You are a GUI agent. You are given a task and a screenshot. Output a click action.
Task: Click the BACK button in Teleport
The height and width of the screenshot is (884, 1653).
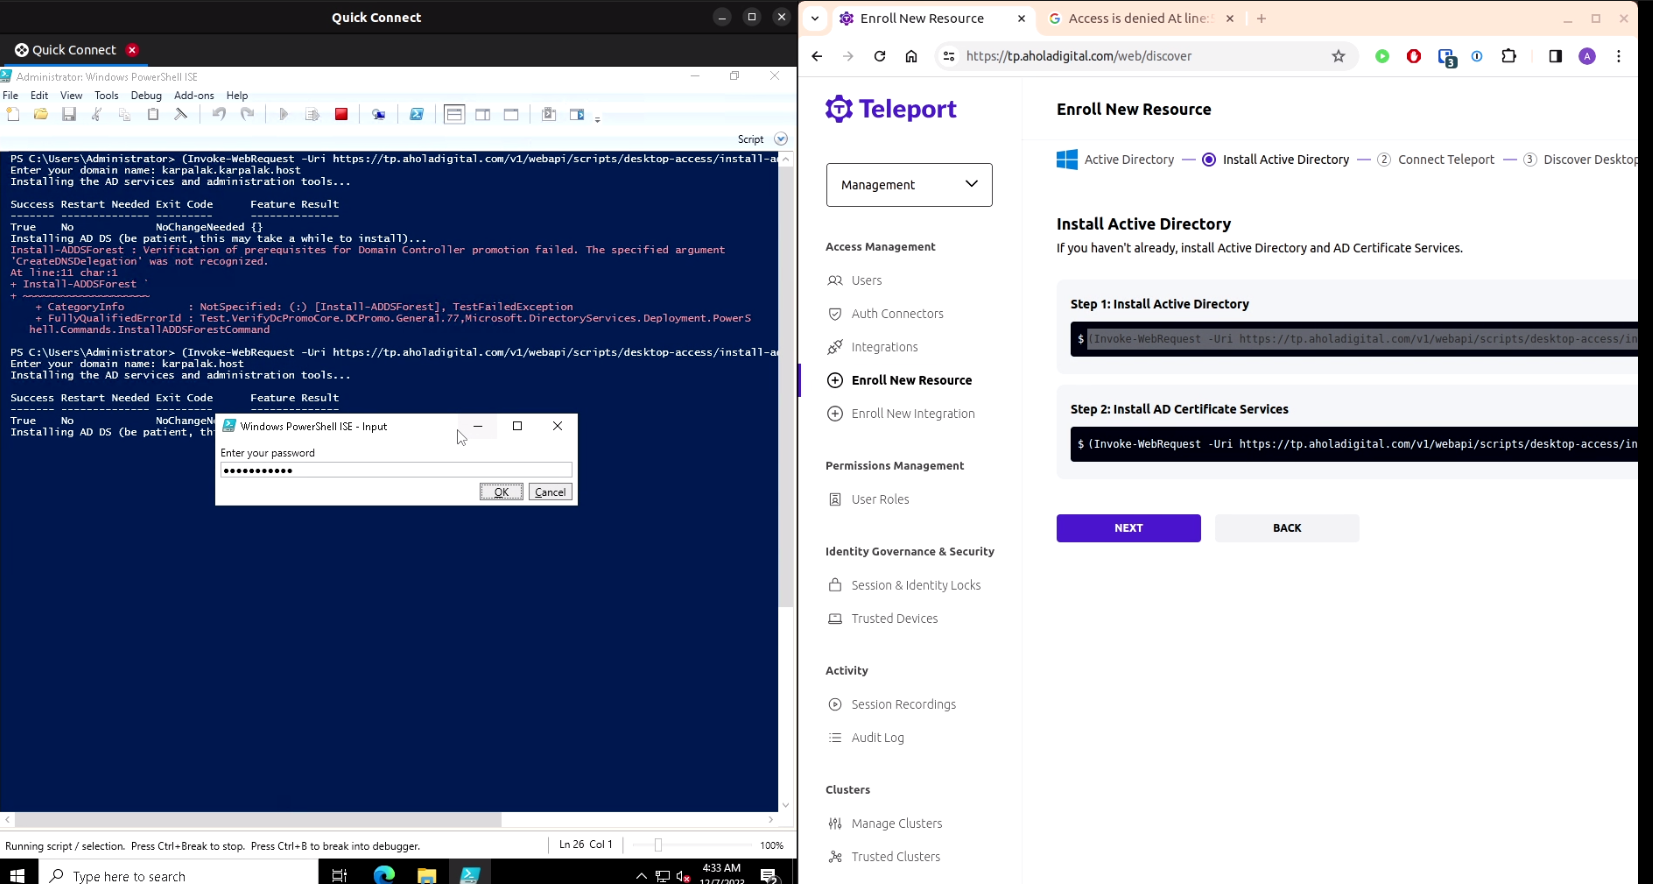[1287, 528]
